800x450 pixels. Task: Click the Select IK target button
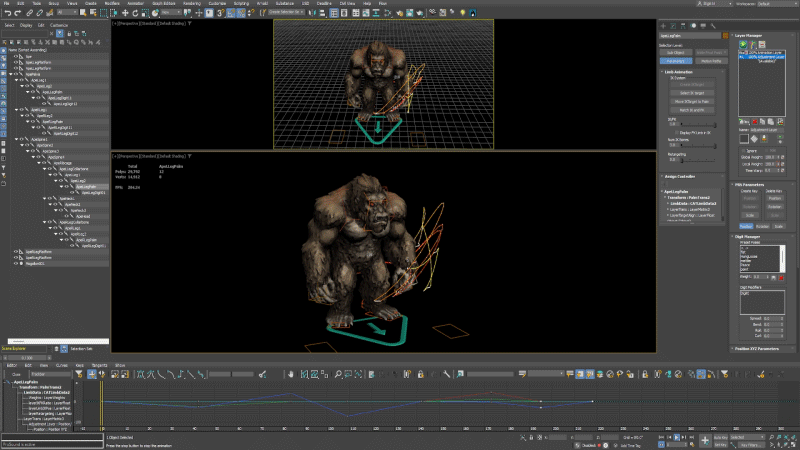click(691, 93)
